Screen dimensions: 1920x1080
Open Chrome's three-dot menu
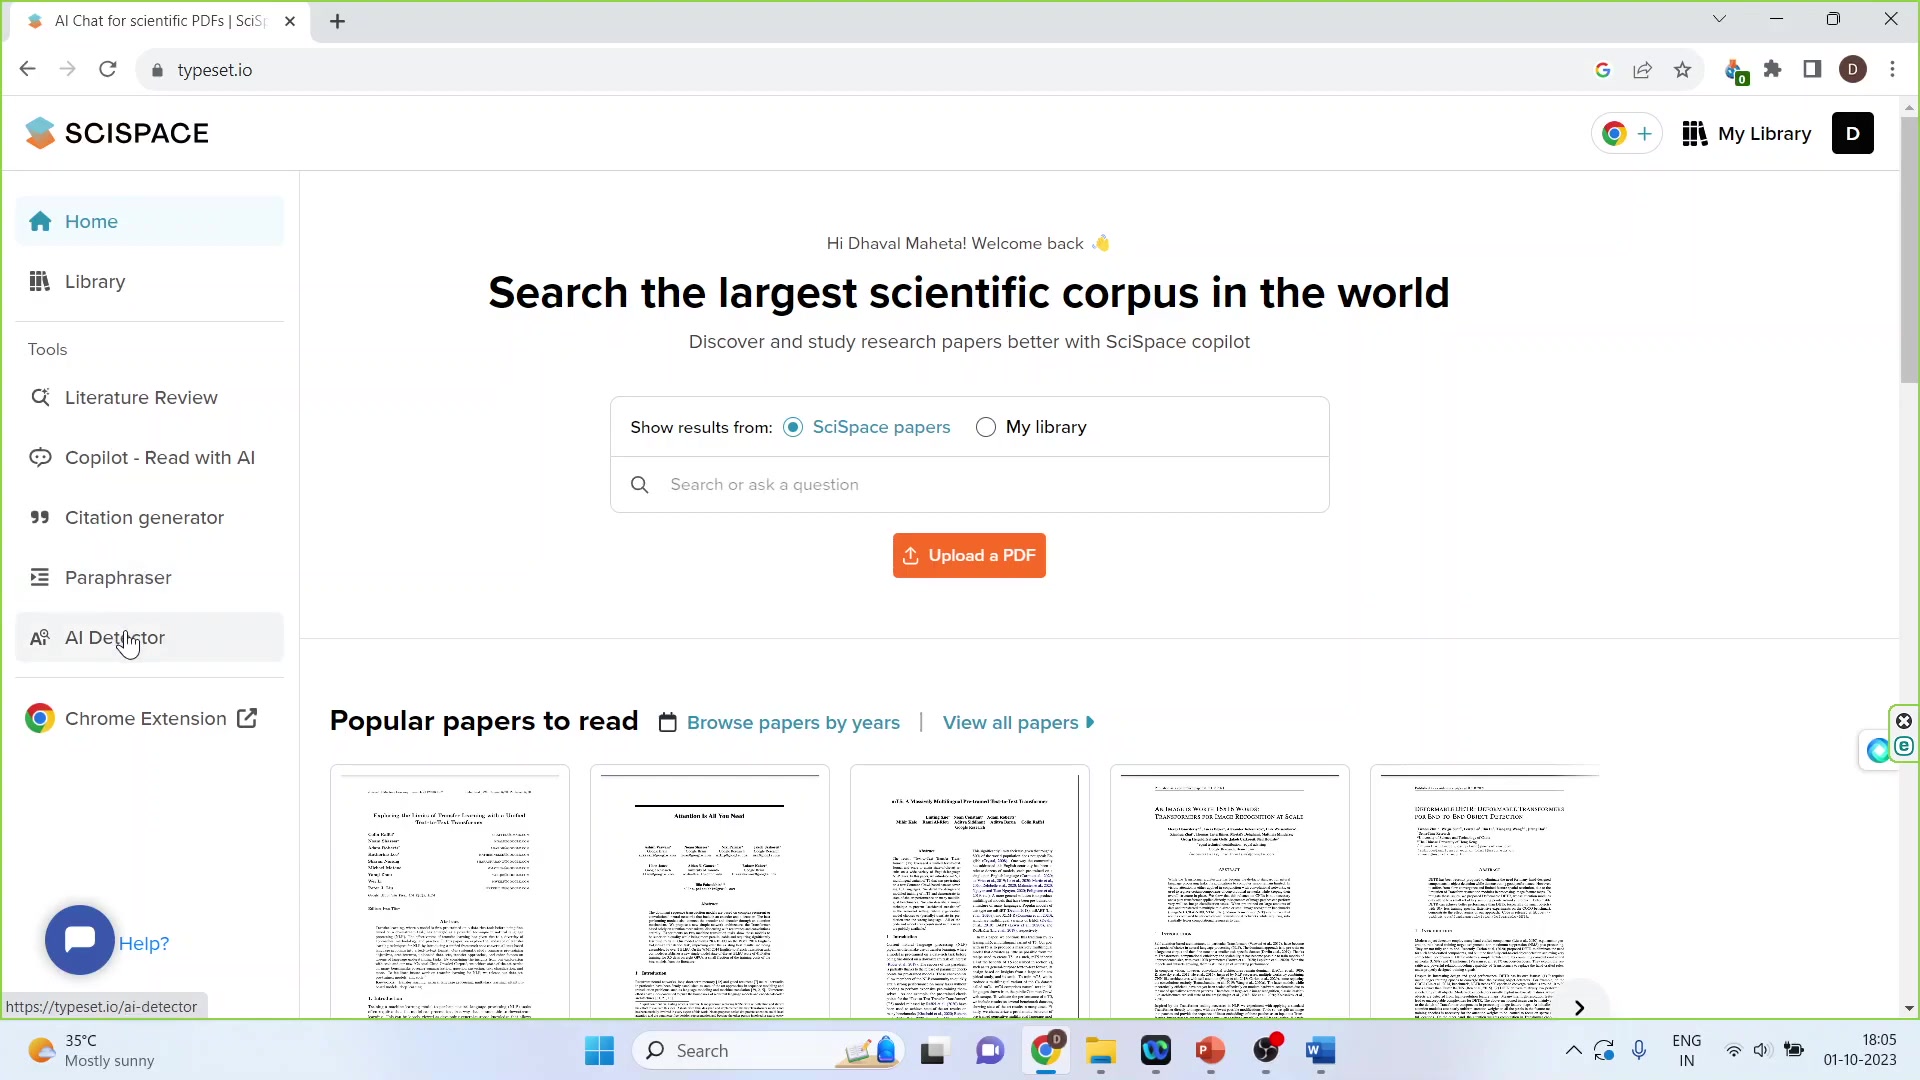(1893, 70)
